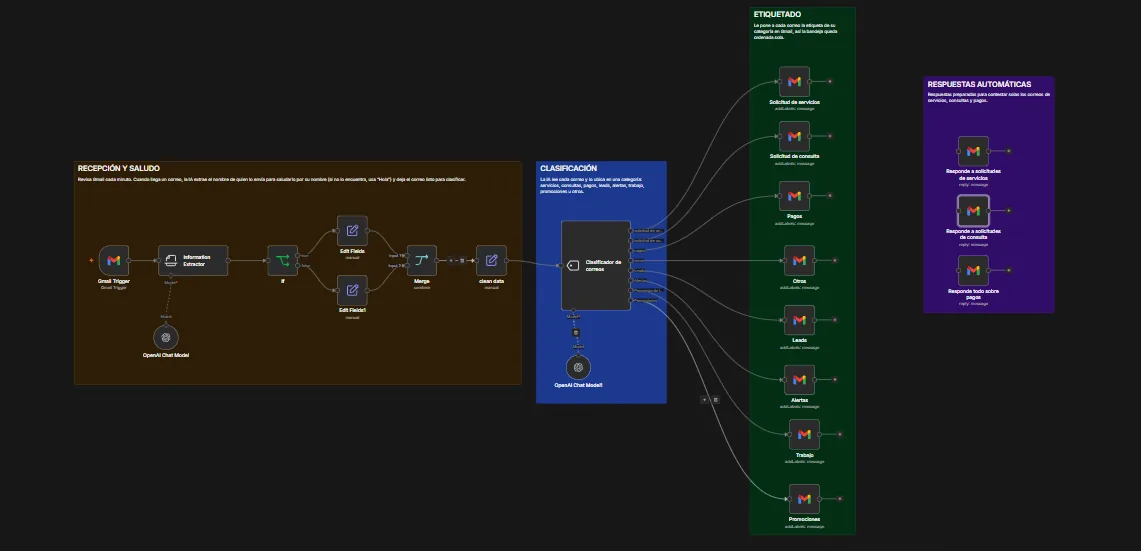Click the If node true output port
The height and width of the screenshot is (551, 1141).
[298, 255]
